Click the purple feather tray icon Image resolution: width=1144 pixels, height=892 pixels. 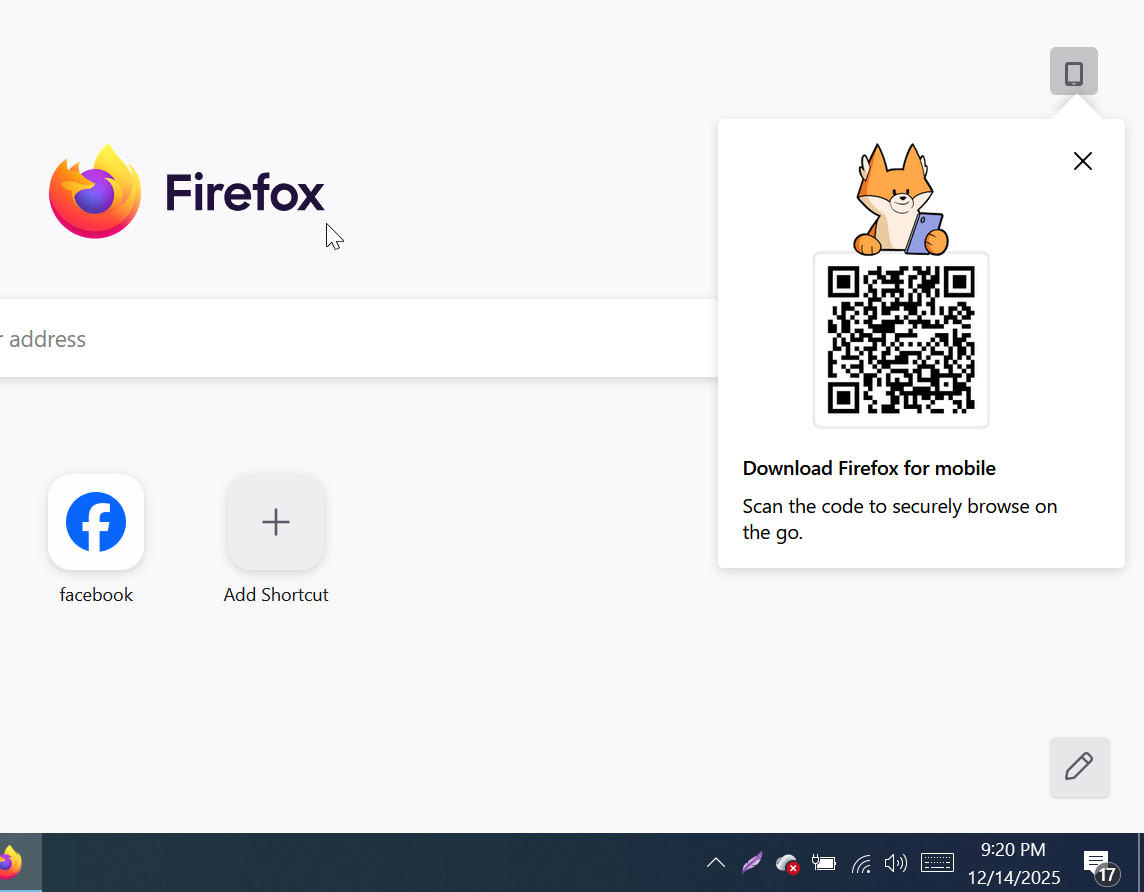(x=751, y=863)
